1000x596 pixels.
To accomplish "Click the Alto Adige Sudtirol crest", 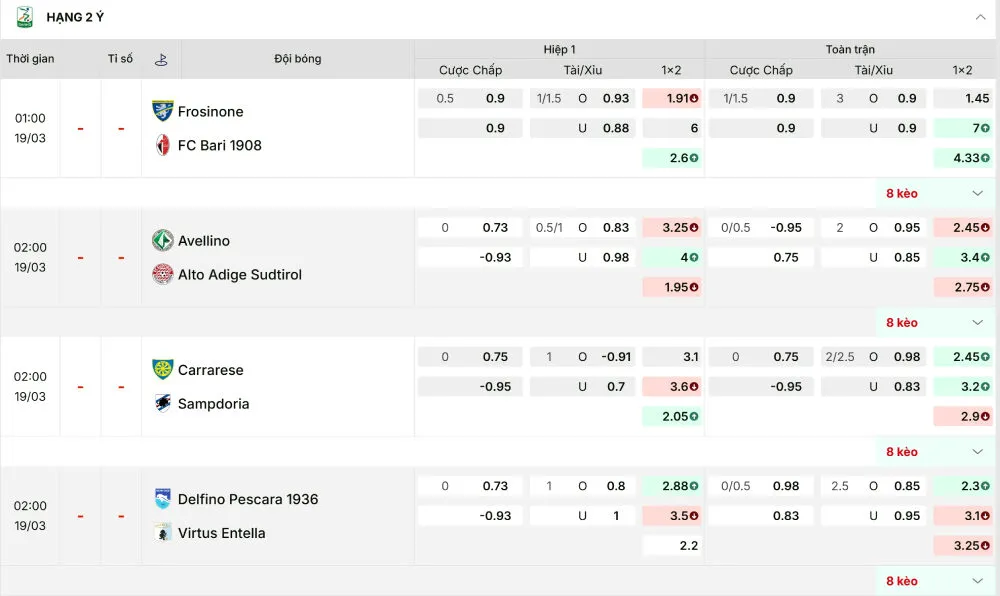I will click(162, 274).
